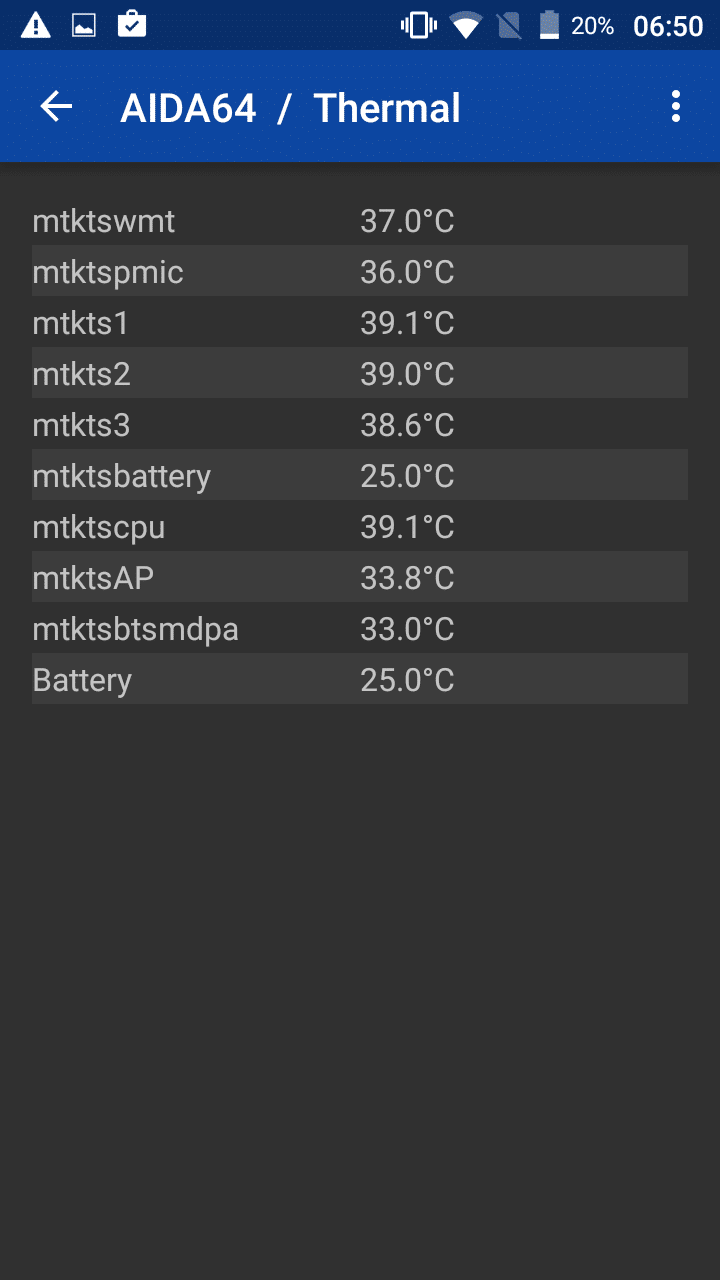Select the mtktsbattery sensor row
Screen dimensions: 720x1280
click(x=360, y=475)
